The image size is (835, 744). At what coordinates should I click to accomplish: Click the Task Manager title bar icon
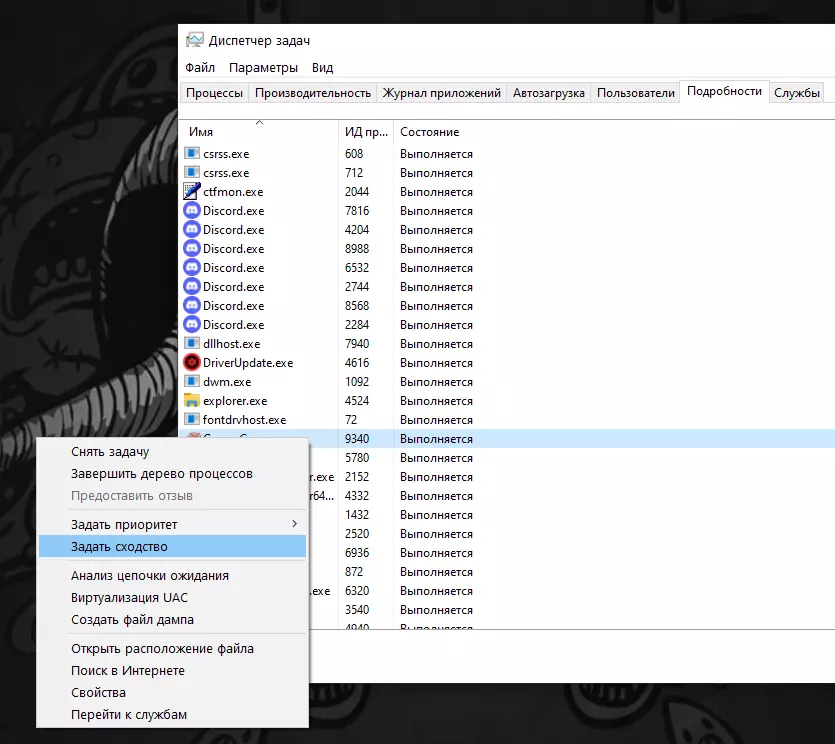tap(194, 40)
